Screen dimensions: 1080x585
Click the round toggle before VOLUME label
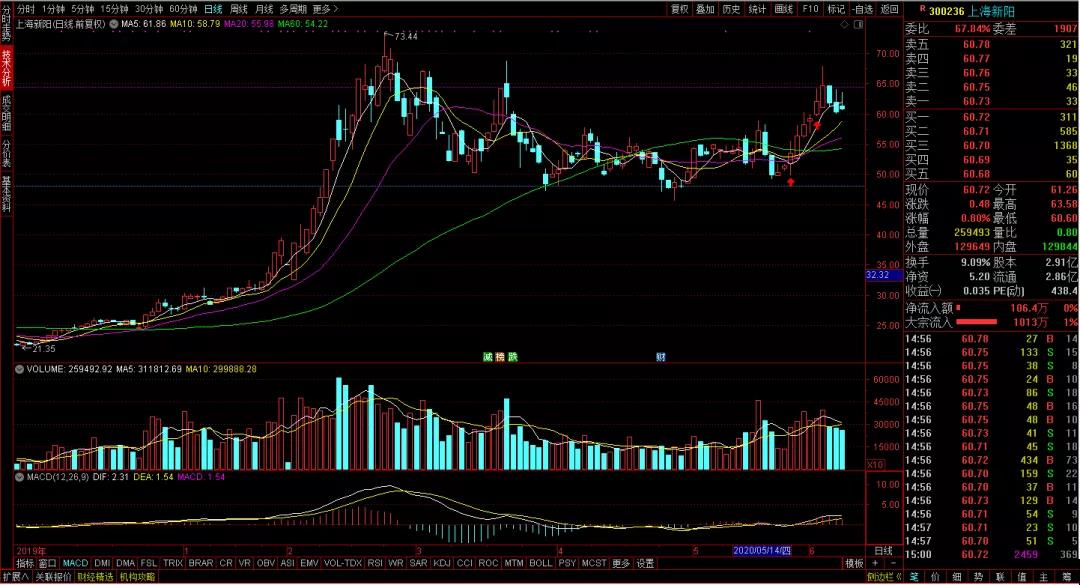[19, 369]
